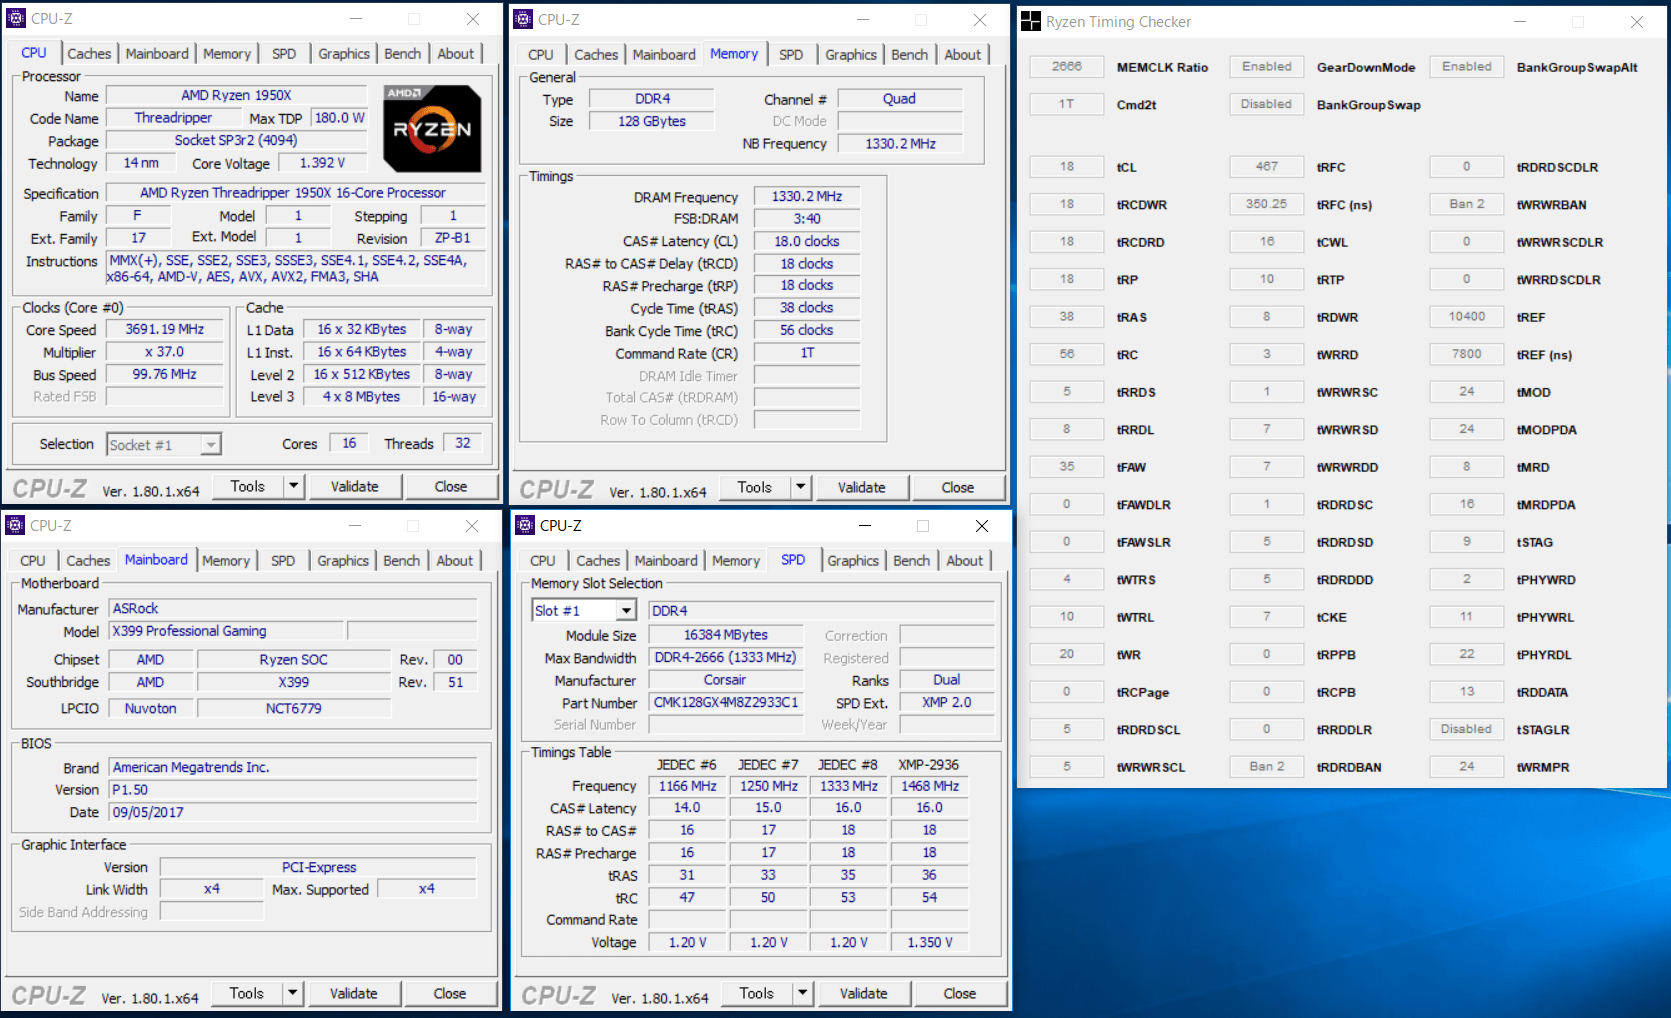The image size is (1671, 1018).
Task: Click the Cmd2t 1T field
Action: 1067,104
